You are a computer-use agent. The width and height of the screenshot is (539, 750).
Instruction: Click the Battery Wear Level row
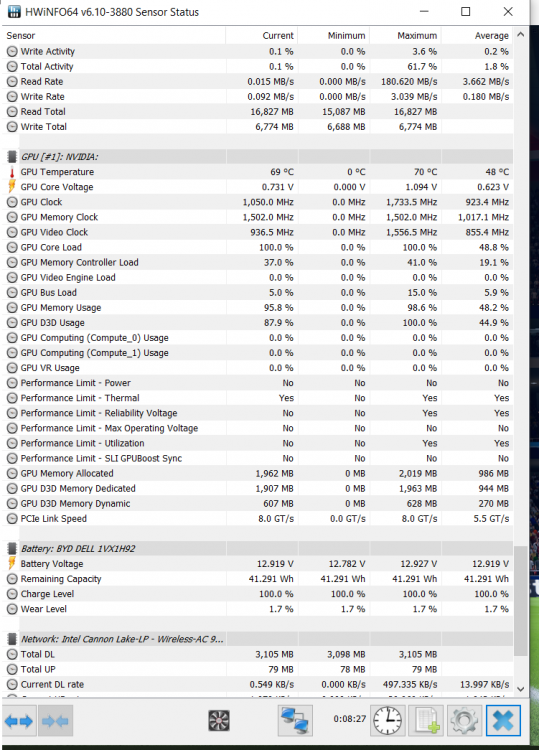[258, 609]
